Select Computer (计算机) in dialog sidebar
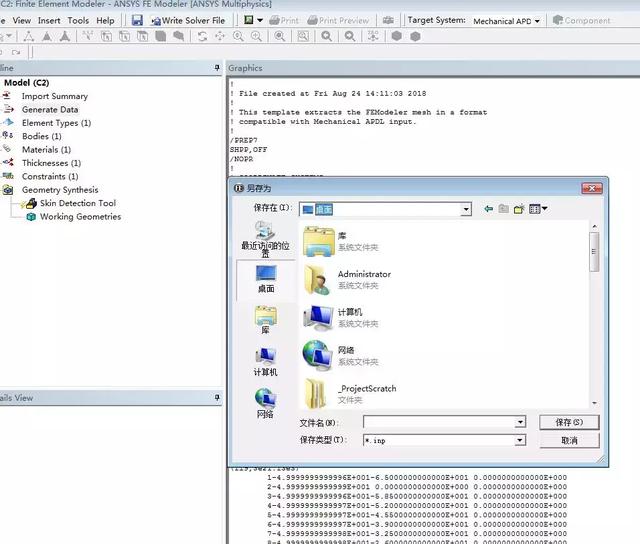Image resolution: width=640 pixels, height=544 pixels. 265,362
